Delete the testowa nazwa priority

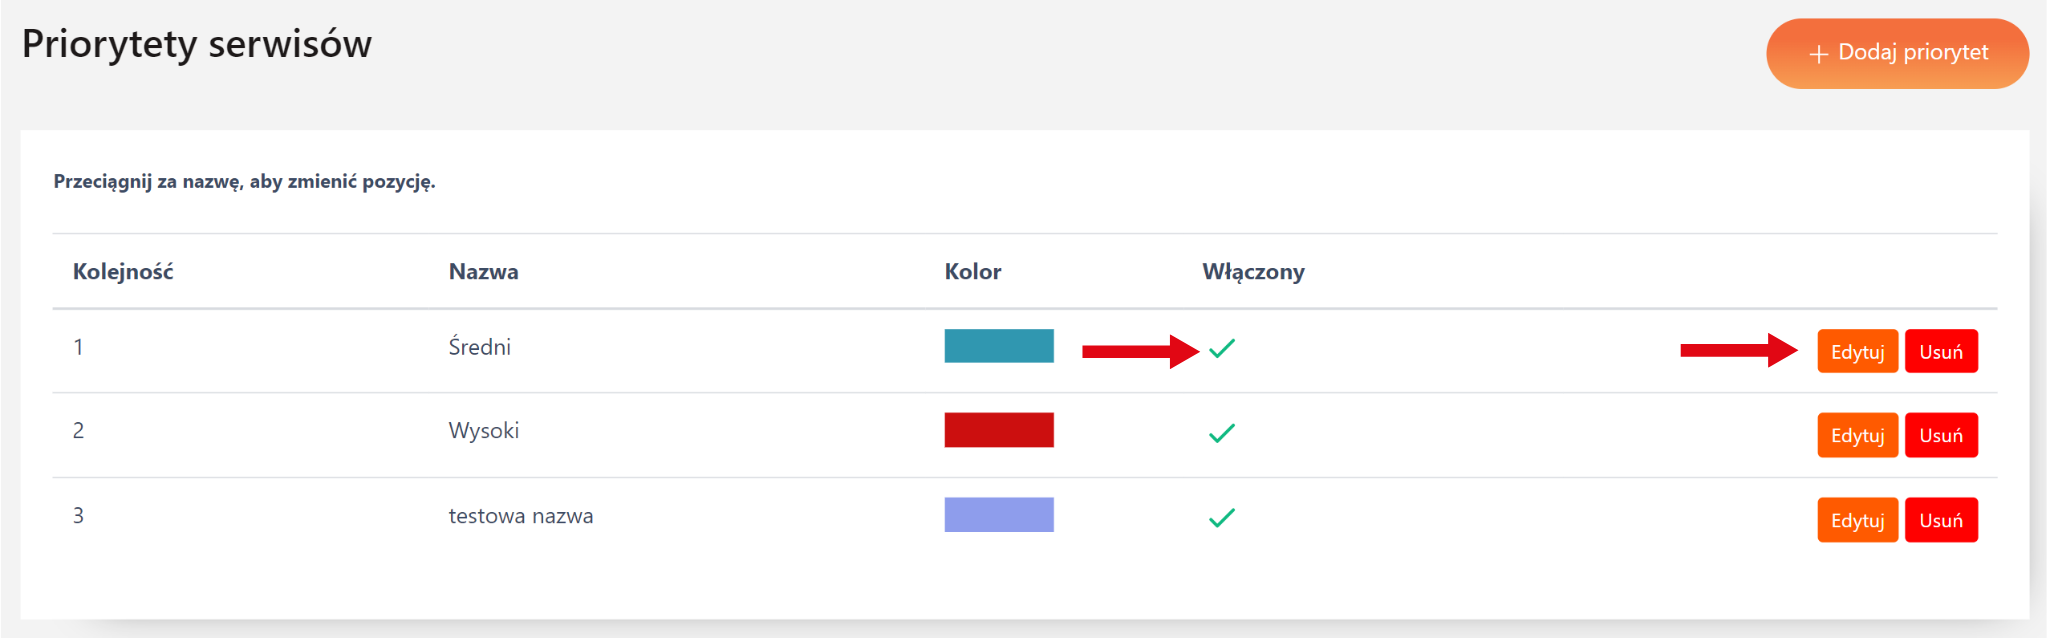(x=1940, y=520)
